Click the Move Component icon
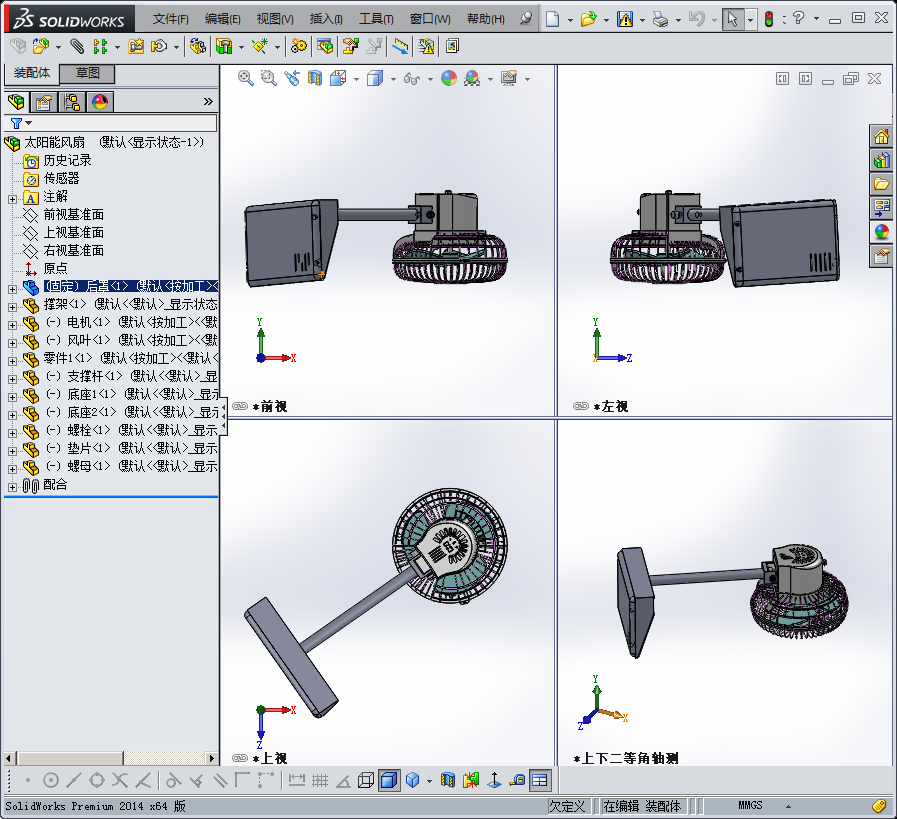Viewport: 897px width, 819px height. click(x=159, y=46)
